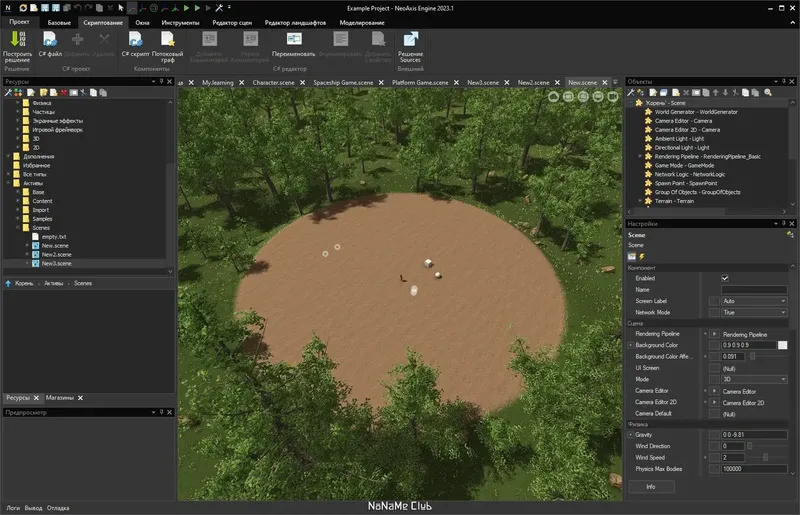The image size is (800, 515).
Task: Expand the Gravity property
Action: pyautogui.click(x=630, y=435)
